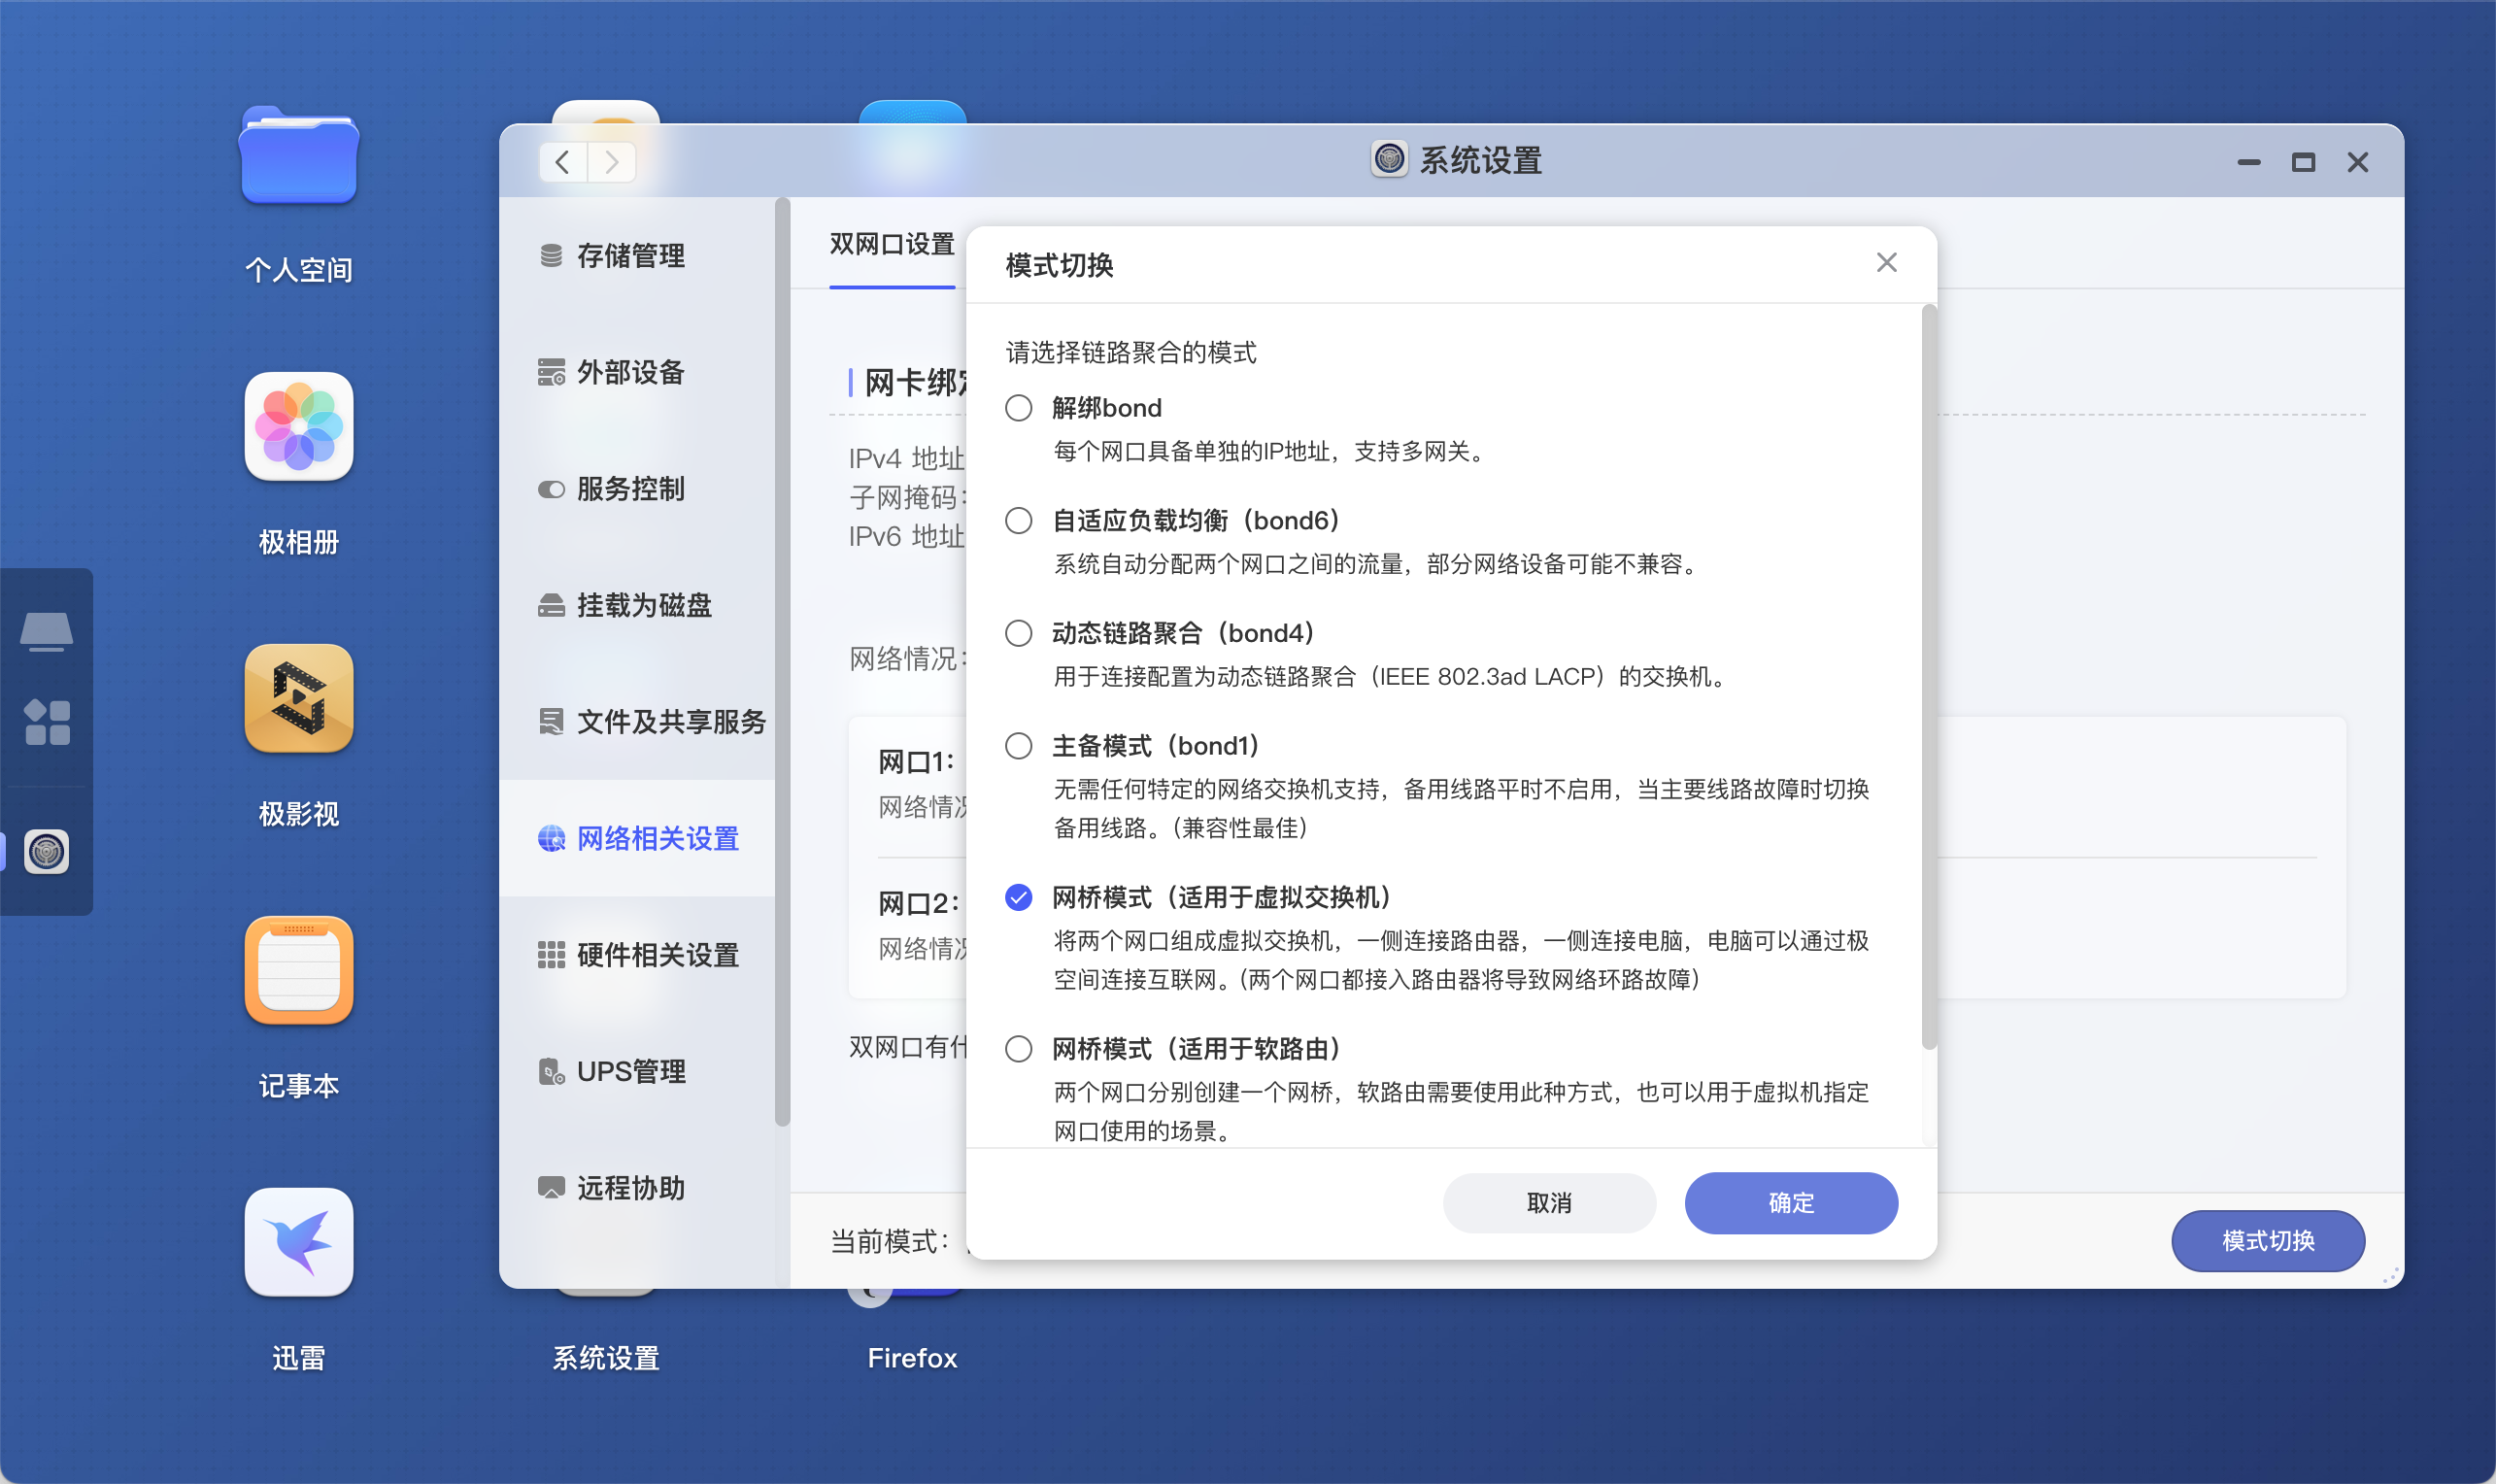Viewport: 2496px width, 1484px height.
Task: Click the 网络相关设置 globe icon
Action: click(551, 838)
